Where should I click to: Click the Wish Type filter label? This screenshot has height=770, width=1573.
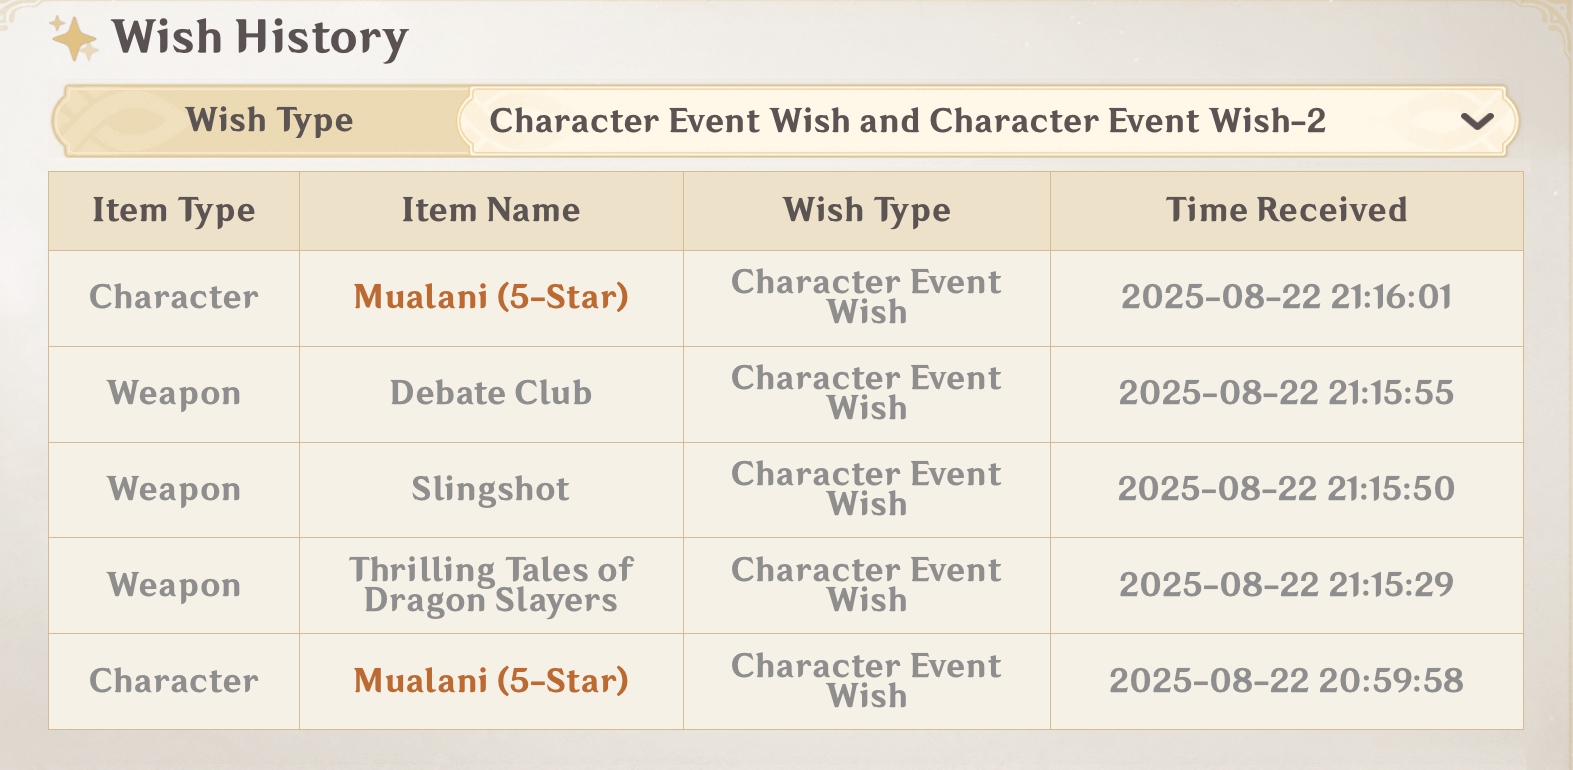(x=269, y=121)
